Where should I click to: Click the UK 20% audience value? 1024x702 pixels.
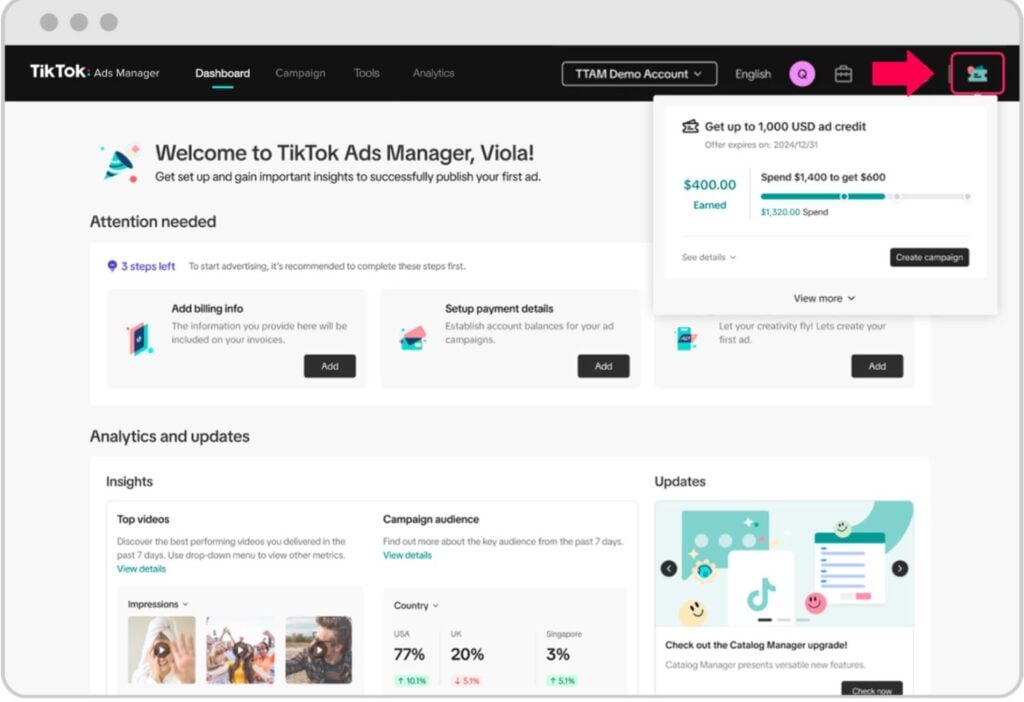coord(467,654)
